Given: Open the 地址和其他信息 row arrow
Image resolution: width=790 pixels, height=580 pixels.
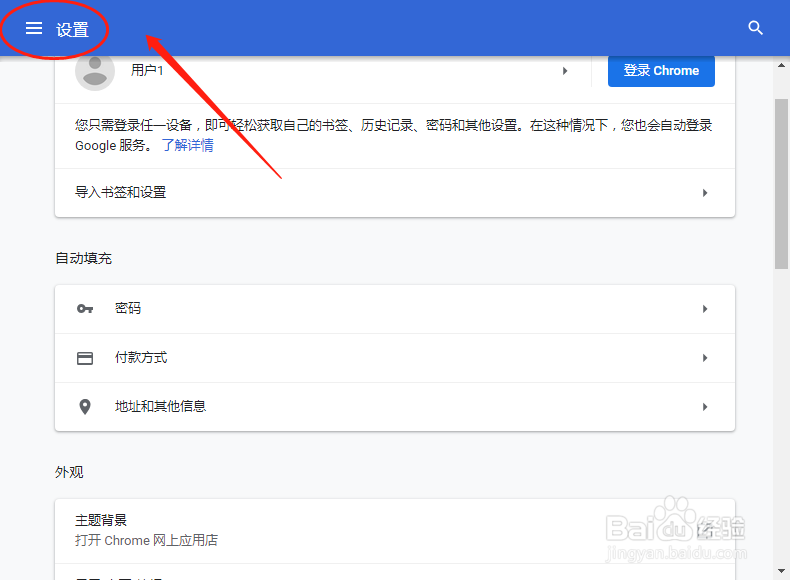Looking at the screenshot, I should 705,407.
